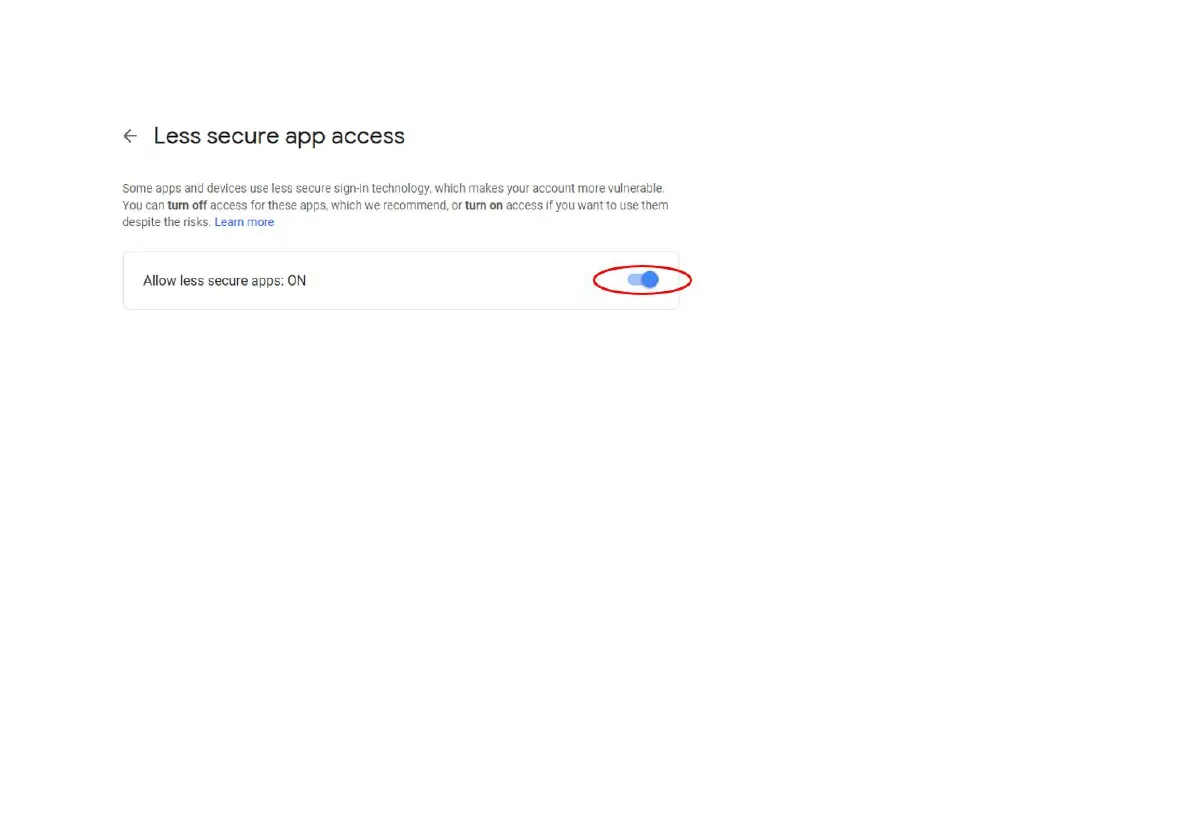Go back using the left arrow icon
Viewport: 1191px width, 839px height.
(x=130, y=136)
